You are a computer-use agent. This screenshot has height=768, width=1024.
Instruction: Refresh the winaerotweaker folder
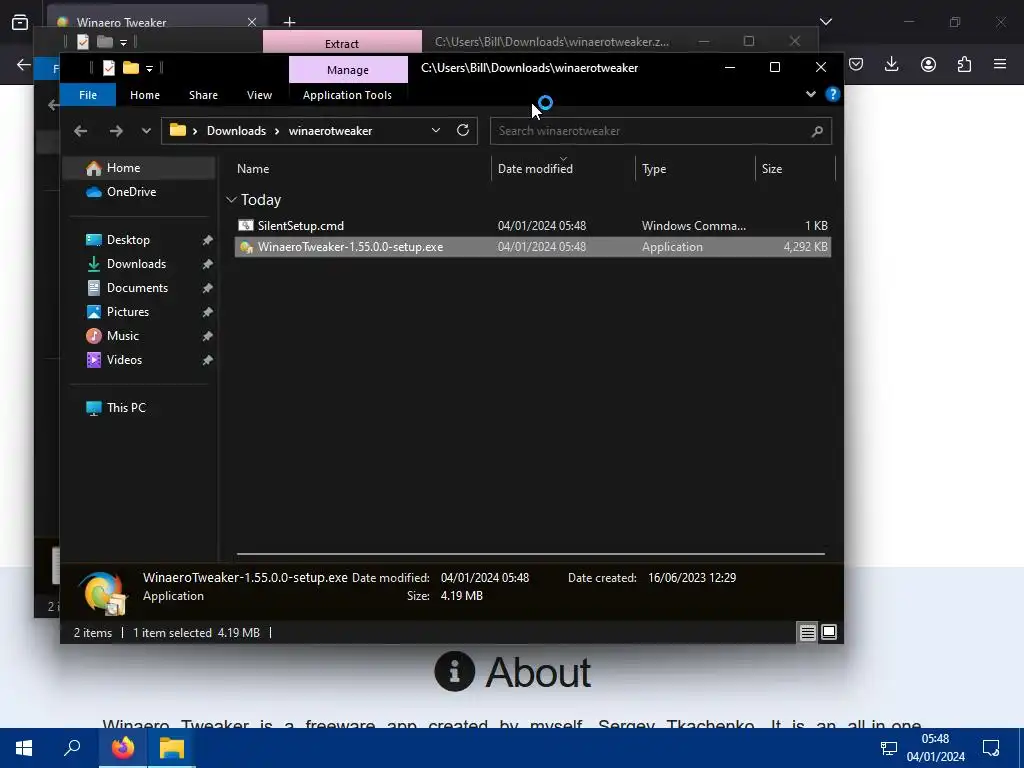[463, 130]
